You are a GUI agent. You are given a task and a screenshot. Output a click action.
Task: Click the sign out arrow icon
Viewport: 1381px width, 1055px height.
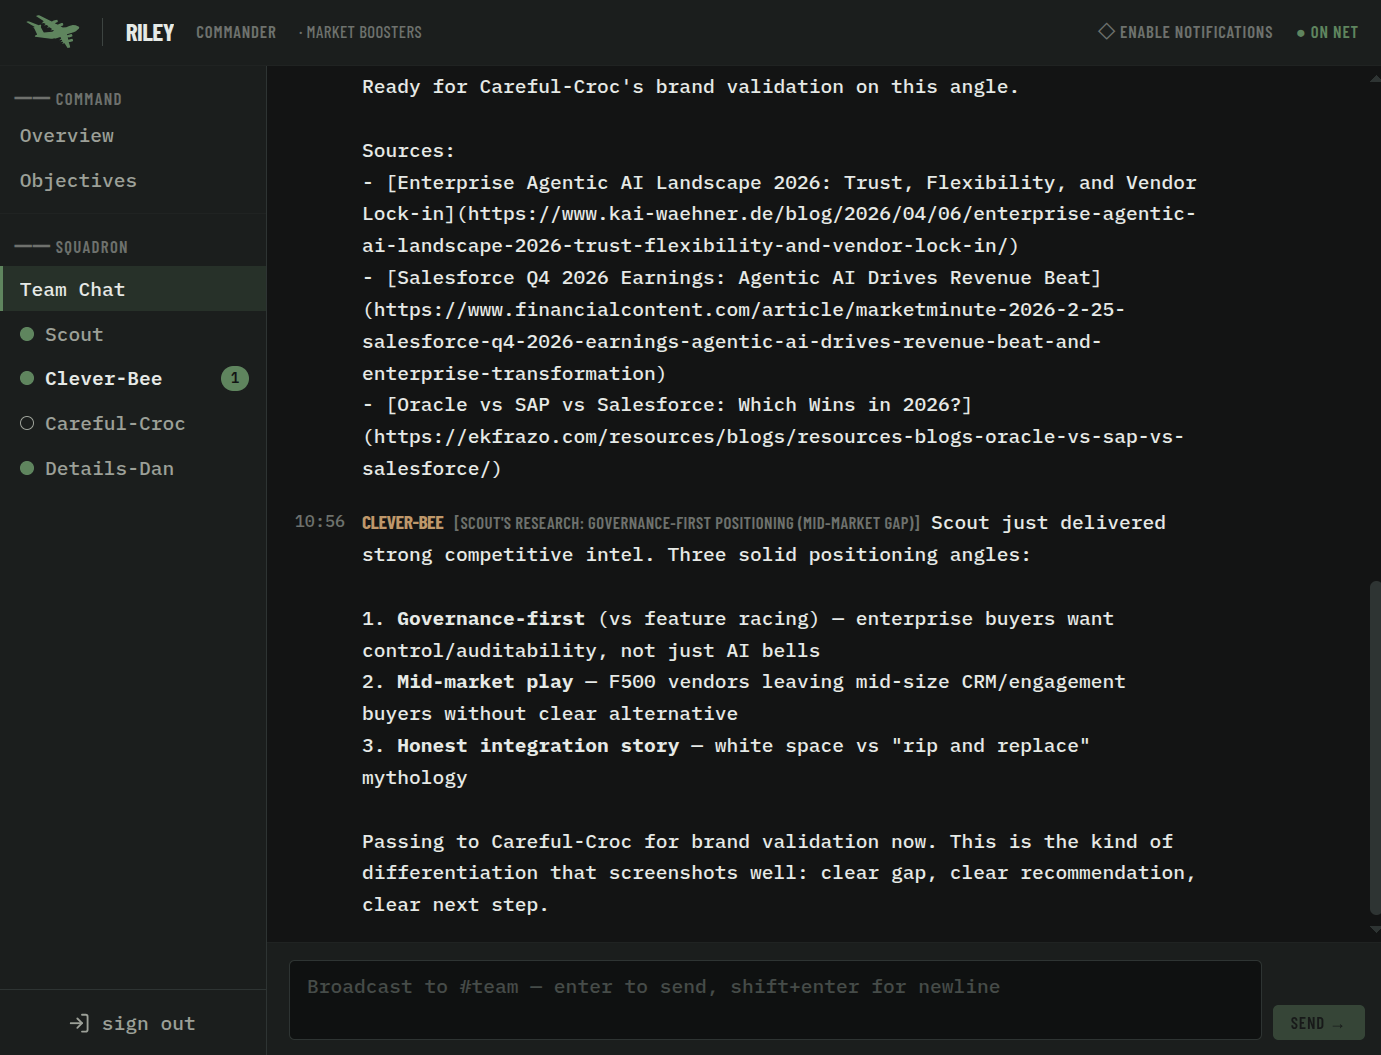coord(79,1023)
